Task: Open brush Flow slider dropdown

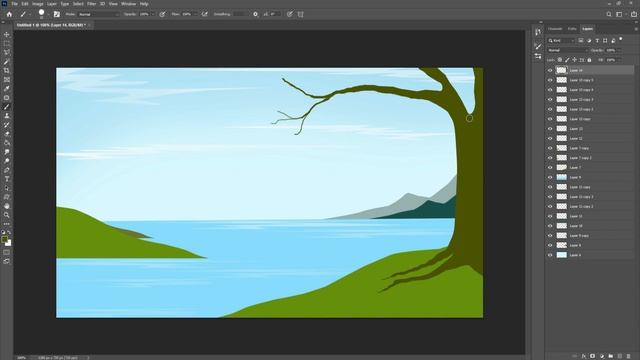Action: [195, 14]
